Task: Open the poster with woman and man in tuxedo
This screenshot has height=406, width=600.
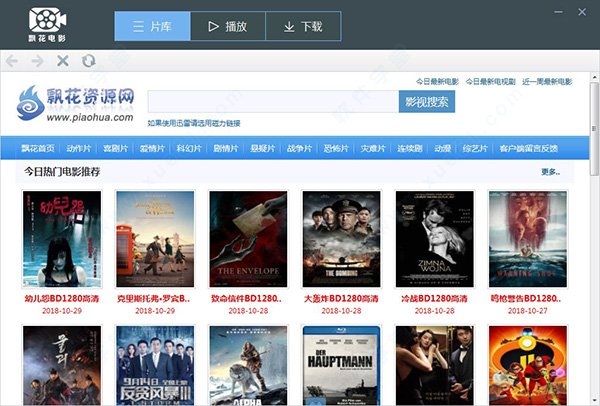Action: tap(435, 365)
